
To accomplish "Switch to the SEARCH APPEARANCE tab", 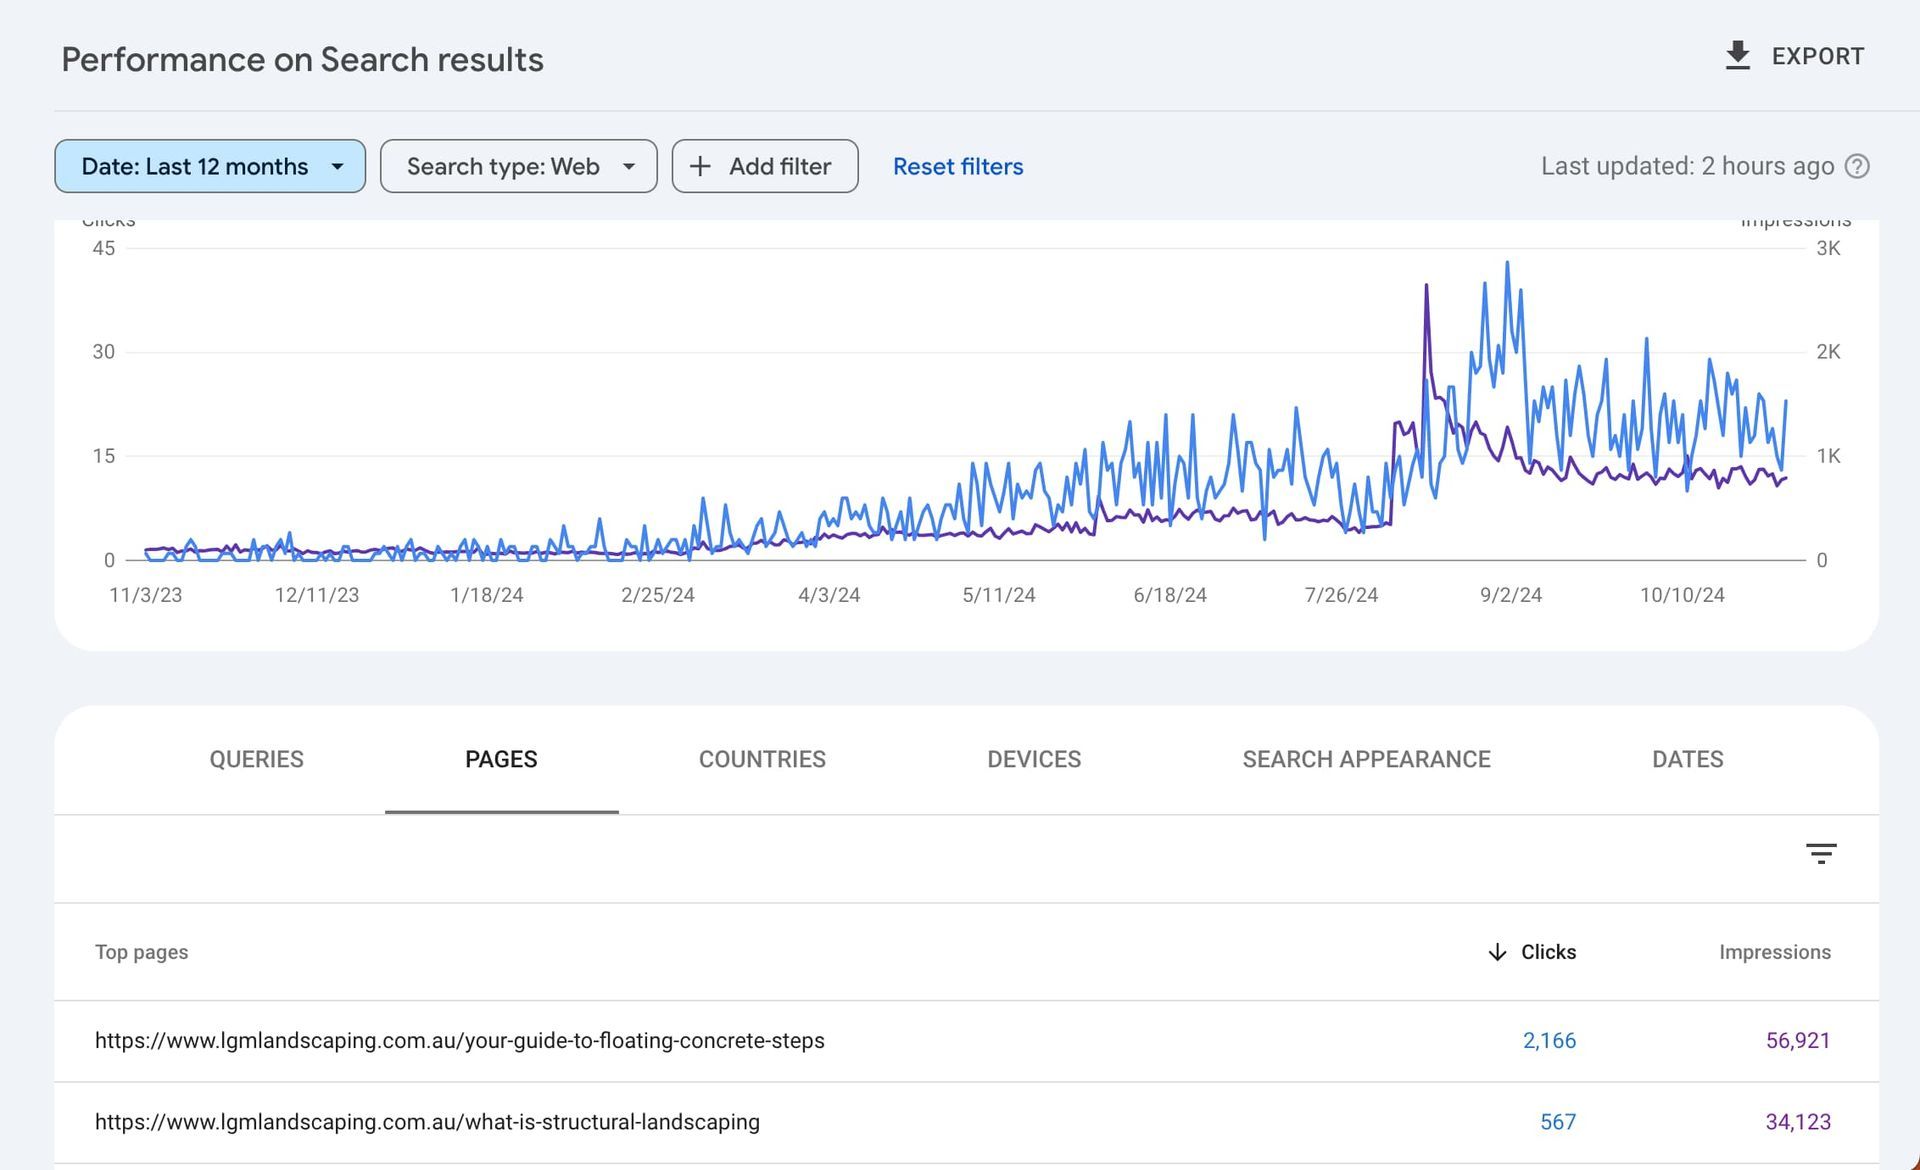I will [1366, 759].
